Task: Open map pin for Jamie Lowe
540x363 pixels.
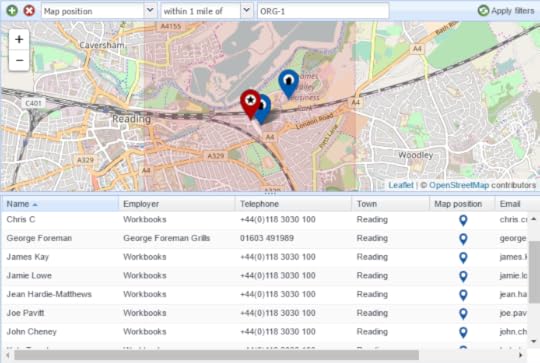Action: point(463,276)
